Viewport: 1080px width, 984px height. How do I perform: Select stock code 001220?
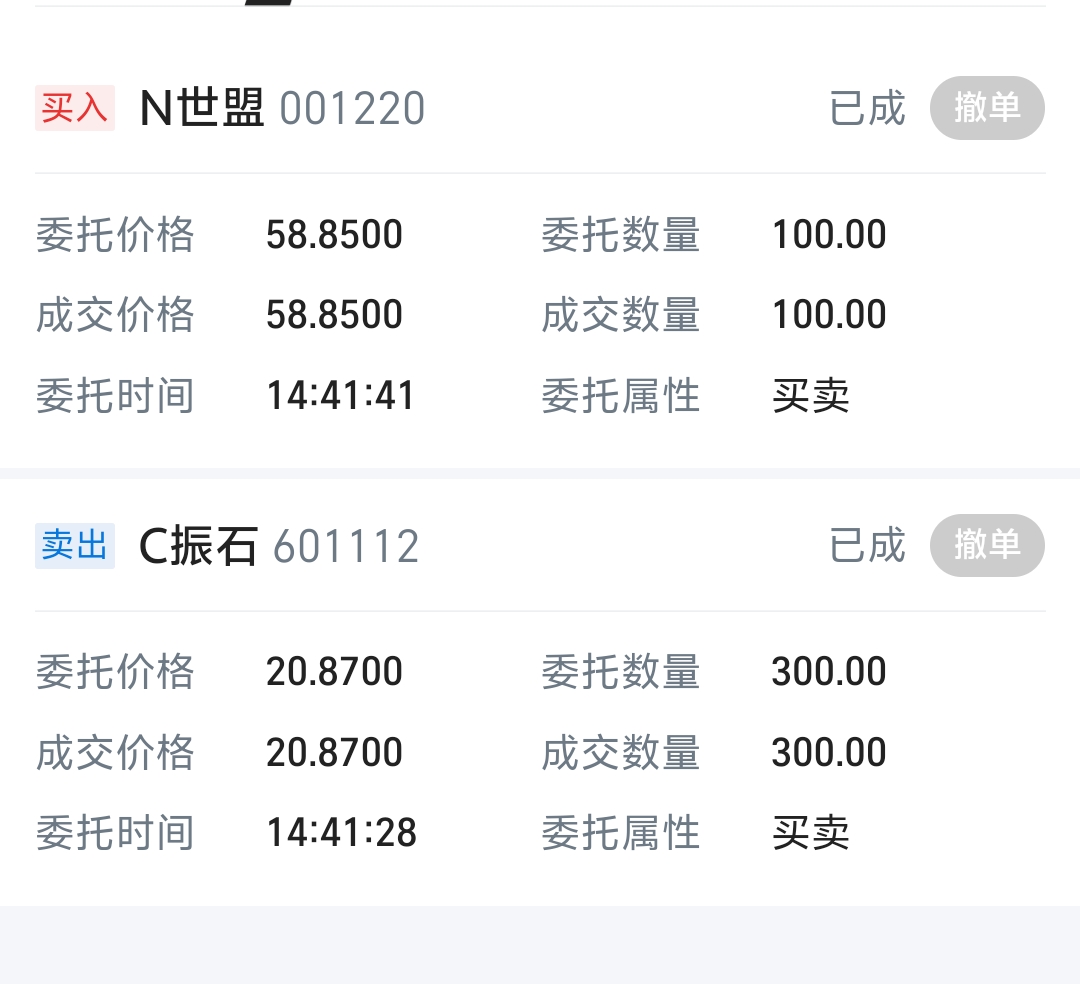tap(352, 109)
